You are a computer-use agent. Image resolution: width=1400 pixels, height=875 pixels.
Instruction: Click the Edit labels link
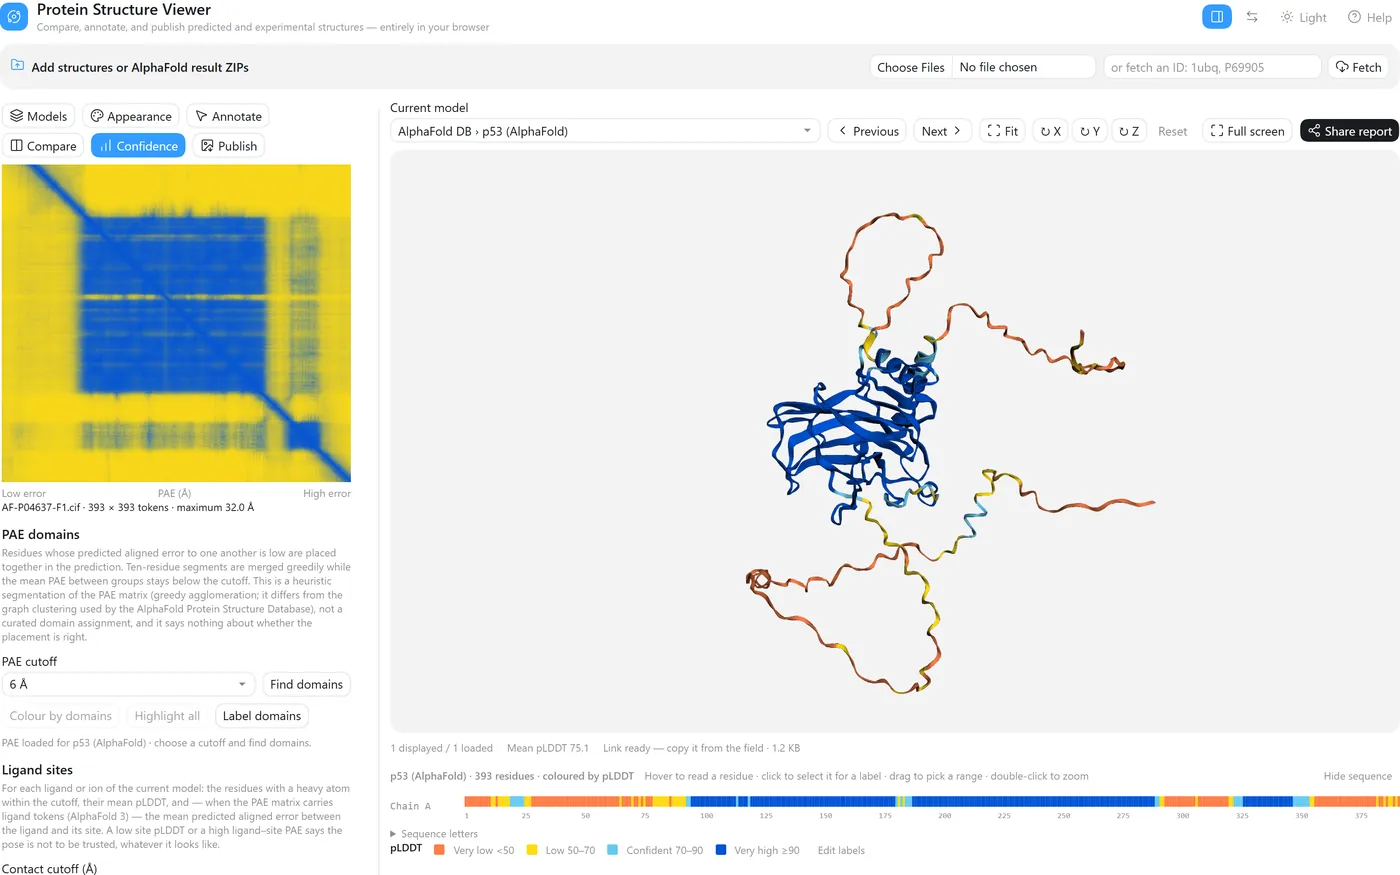coord(841,850)
